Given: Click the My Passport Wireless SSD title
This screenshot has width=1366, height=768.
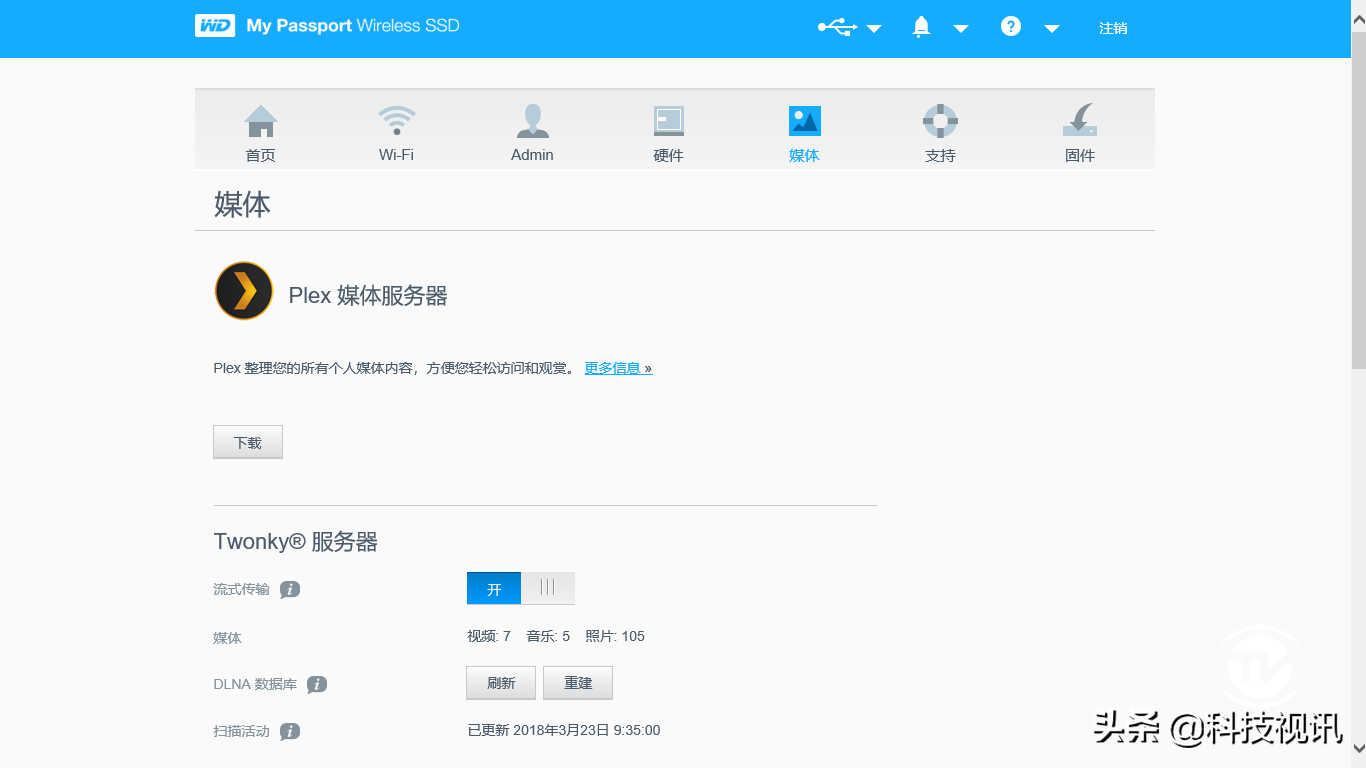Looking at the screenshot, I should click(353, 26).
